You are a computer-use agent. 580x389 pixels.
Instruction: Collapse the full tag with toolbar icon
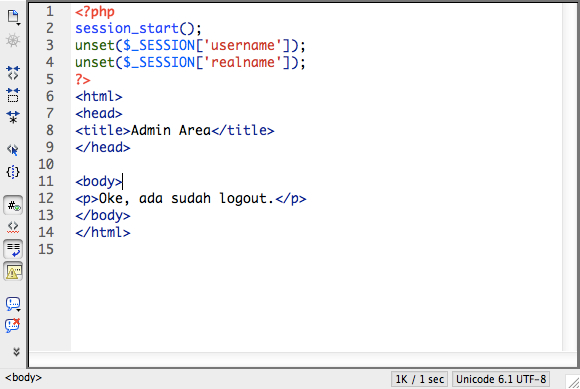(13, 73)
